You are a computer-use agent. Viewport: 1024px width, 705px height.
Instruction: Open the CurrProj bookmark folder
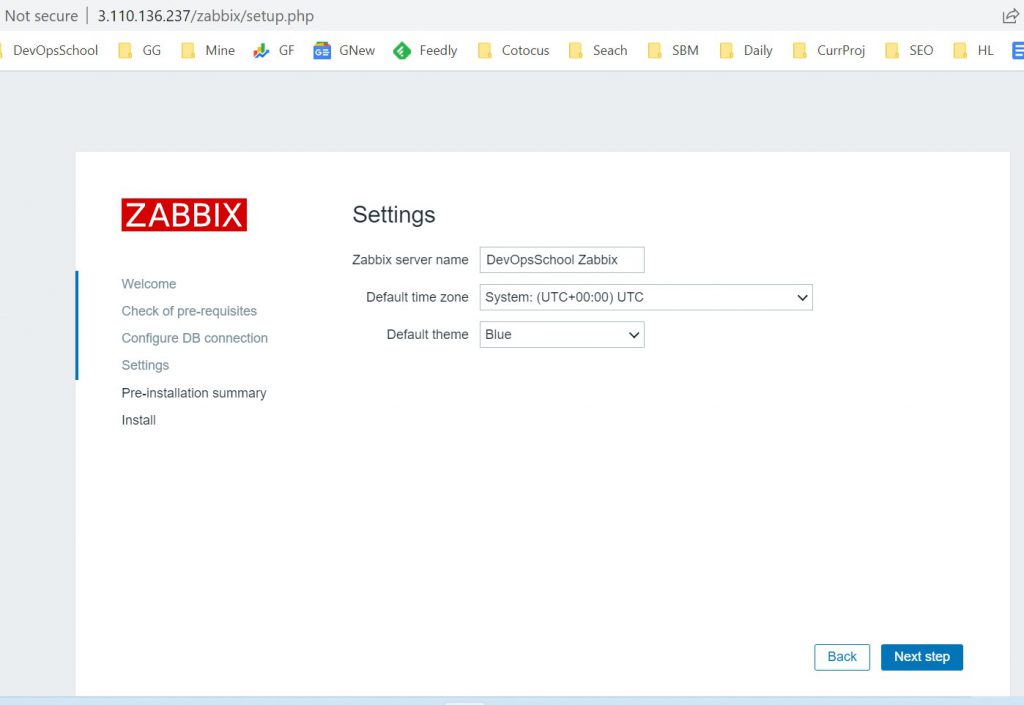[829, 50]
